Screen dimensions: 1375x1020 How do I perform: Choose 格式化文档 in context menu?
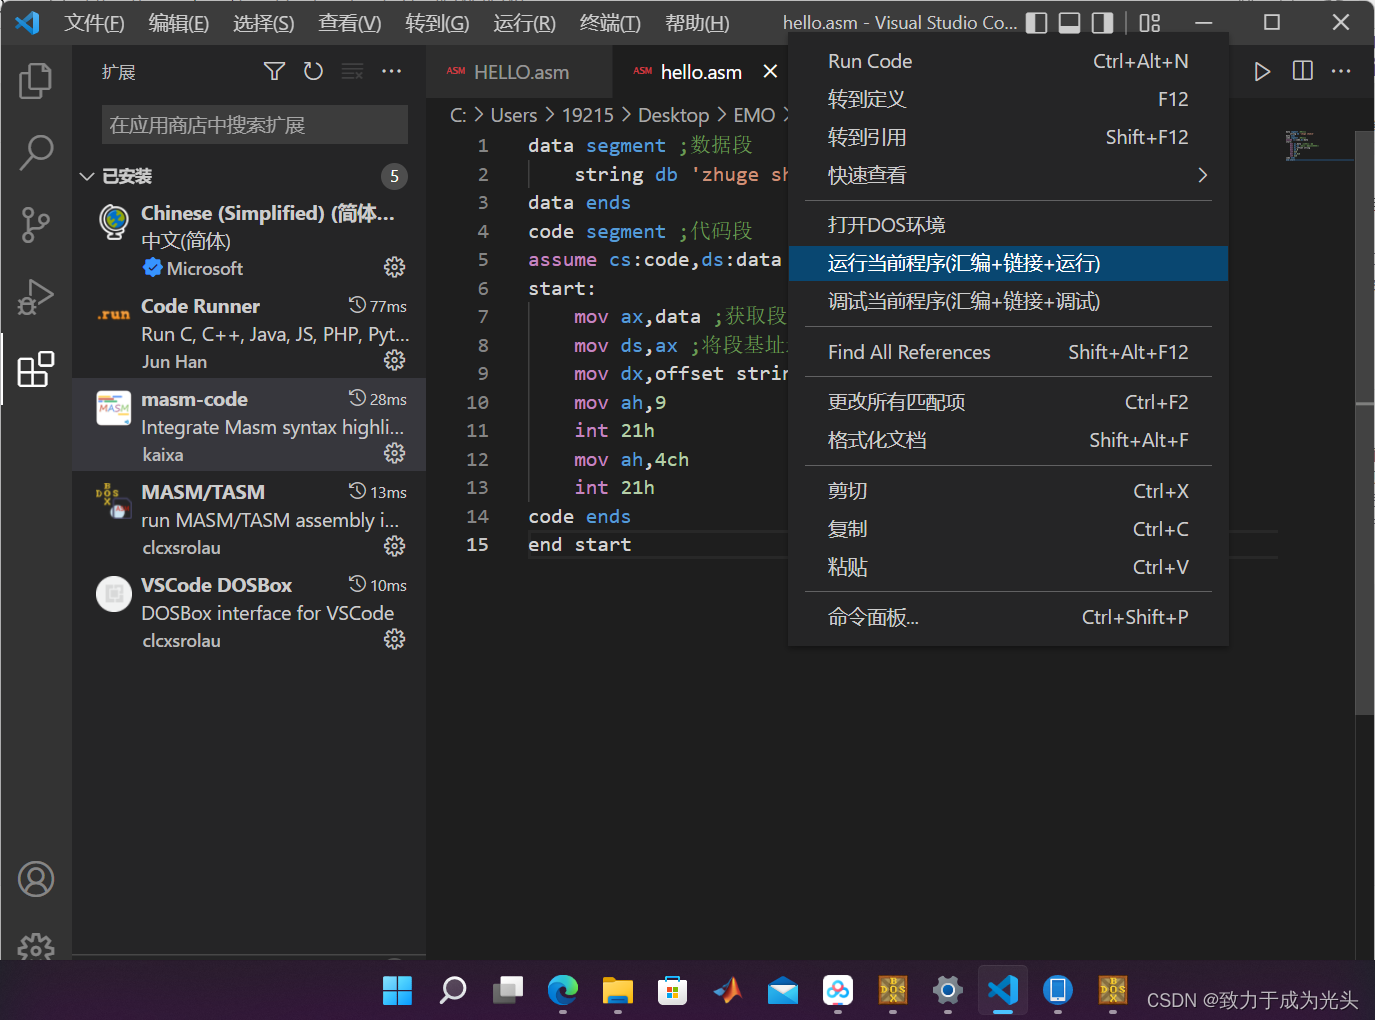(x=1008, y=440)
